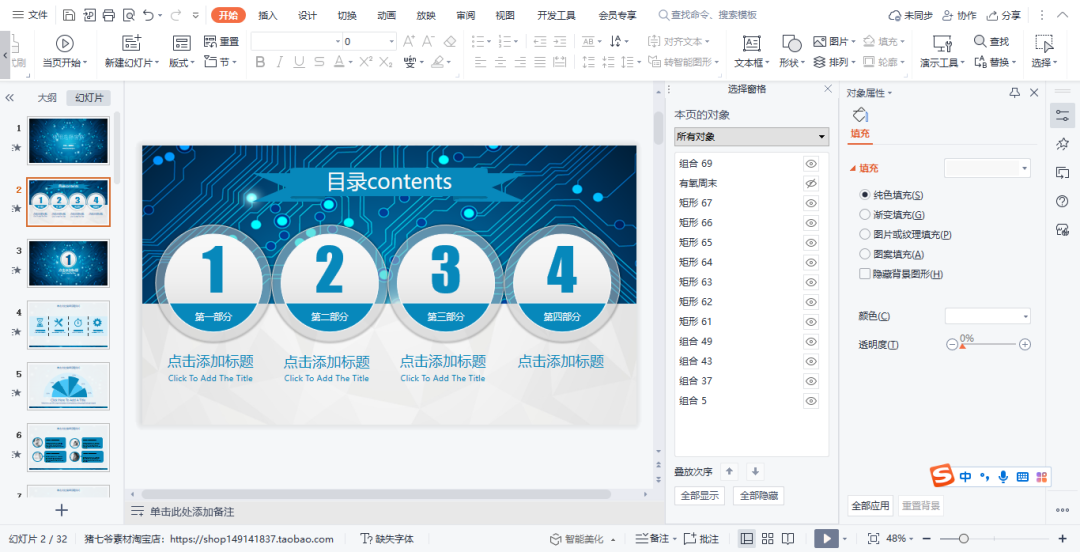Enable 隐藏背景图形 checkbox
The image size is (1080, 552).
coord(865,274)
